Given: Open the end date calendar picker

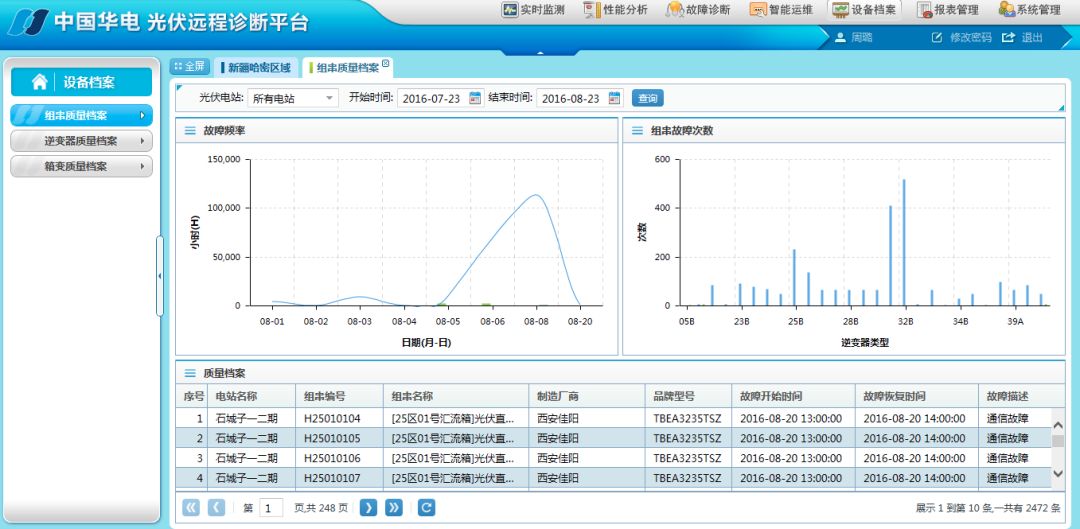Looking at the screenshot, I should point(615,98).
